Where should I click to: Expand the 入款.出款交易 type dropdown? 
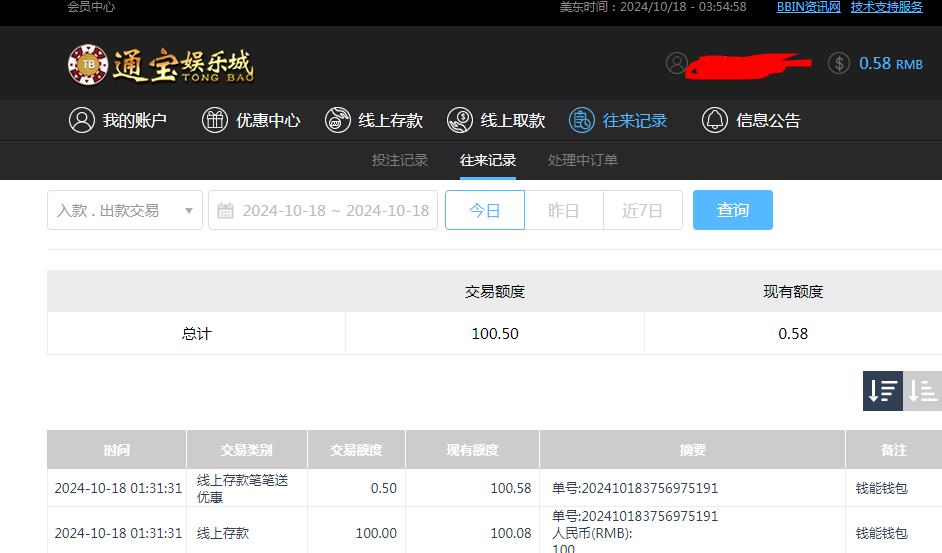(x=125, y=210)
